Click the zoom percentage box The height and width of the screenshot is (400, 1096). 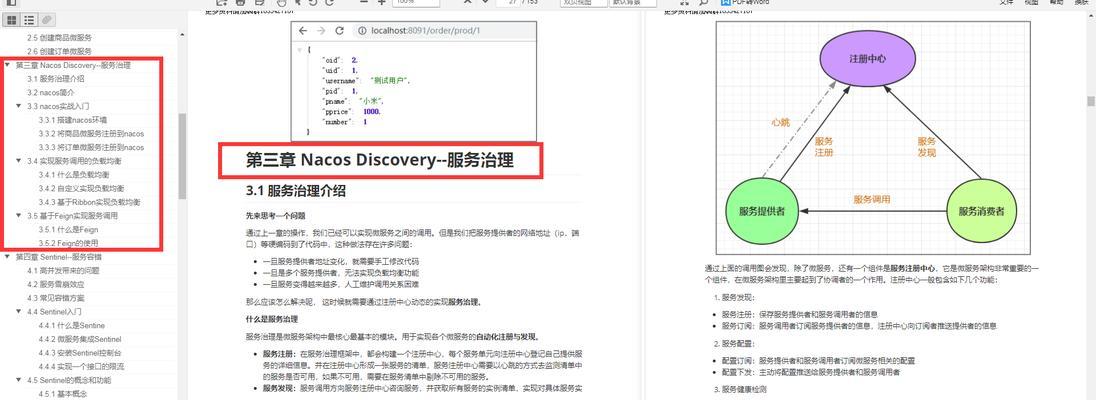(416, 3)
